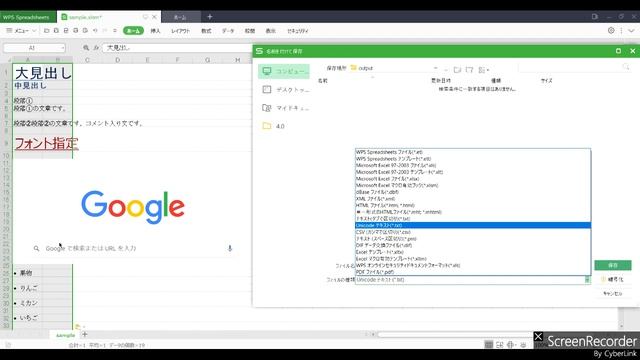
Task: Switch to the 表示 ribbon tab
Action: pos(271,31)
